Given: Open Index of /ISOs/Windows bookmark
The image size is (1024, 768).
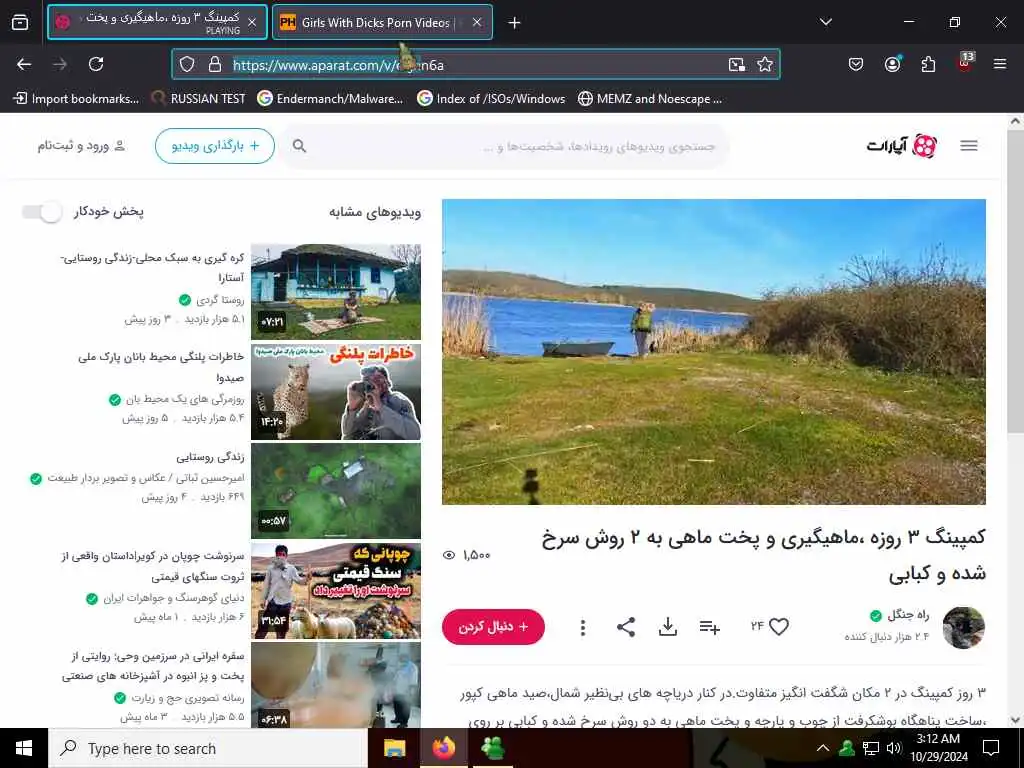Looking at the screenshot, I should pos(491,99).
